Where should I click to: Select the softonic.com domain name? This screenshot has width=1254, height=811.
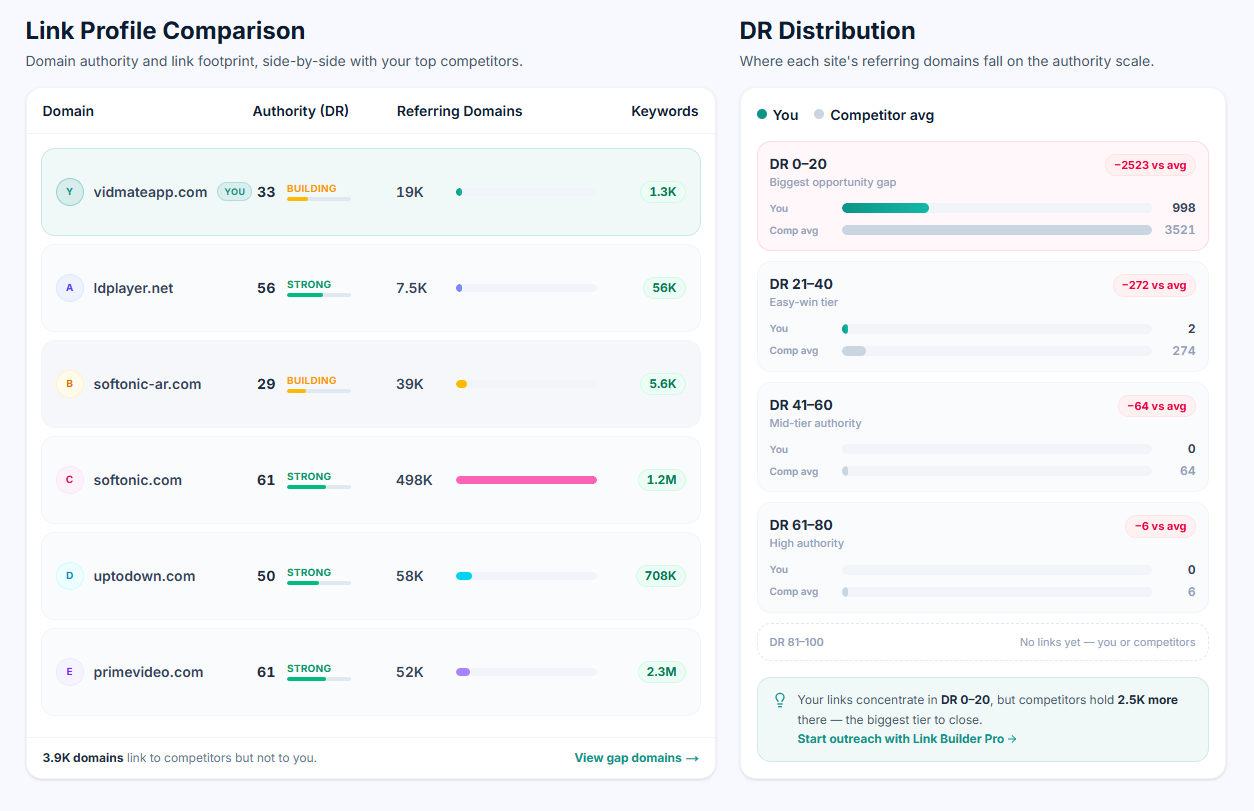pyautogui.click(x=137, y=480)
